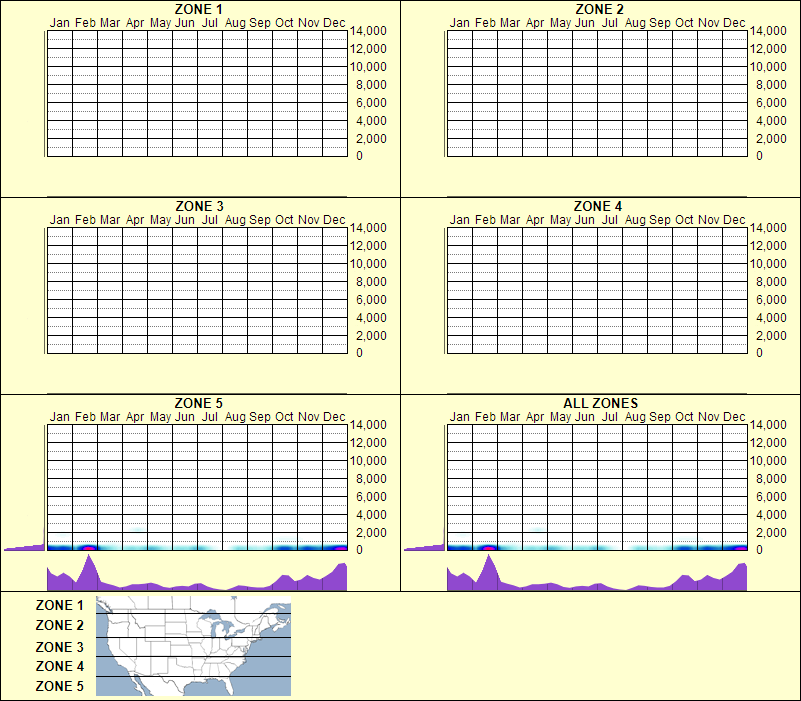The height and width of the screenshot is (701, 801).
Task: Click inside the empty ZONE 4 plot grid
Action: click(x=595, y=290)
